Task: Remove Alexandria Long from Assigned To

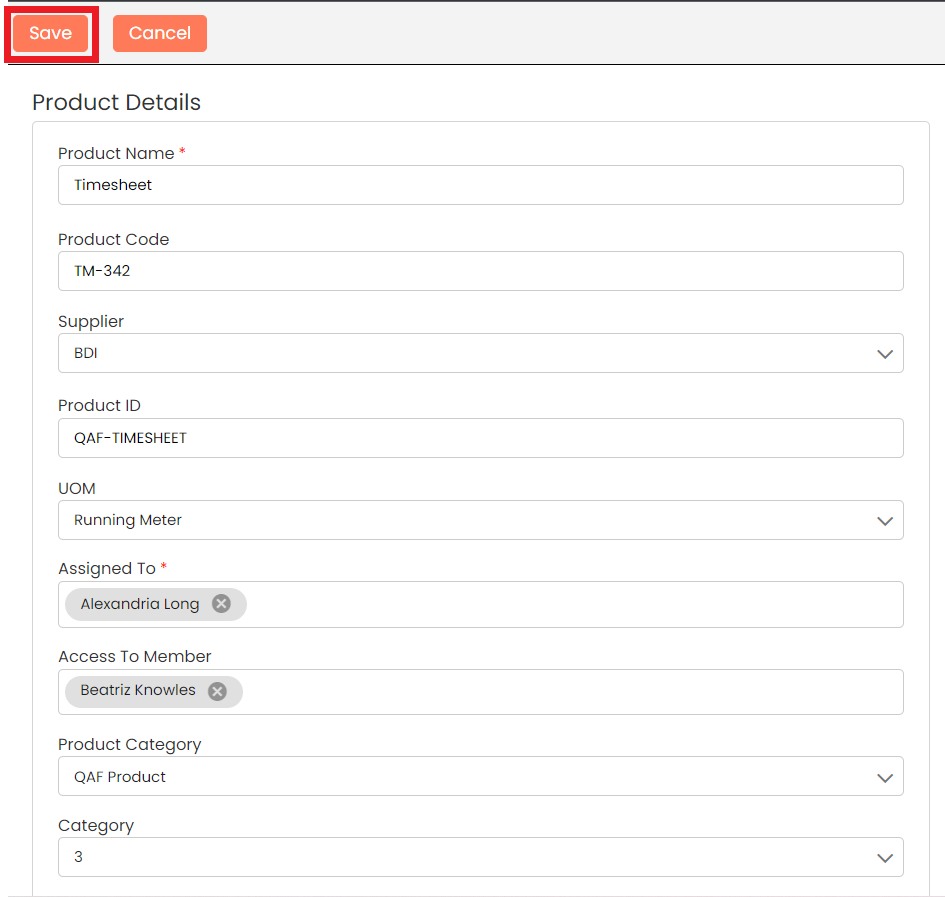Action: click(221, 604)
